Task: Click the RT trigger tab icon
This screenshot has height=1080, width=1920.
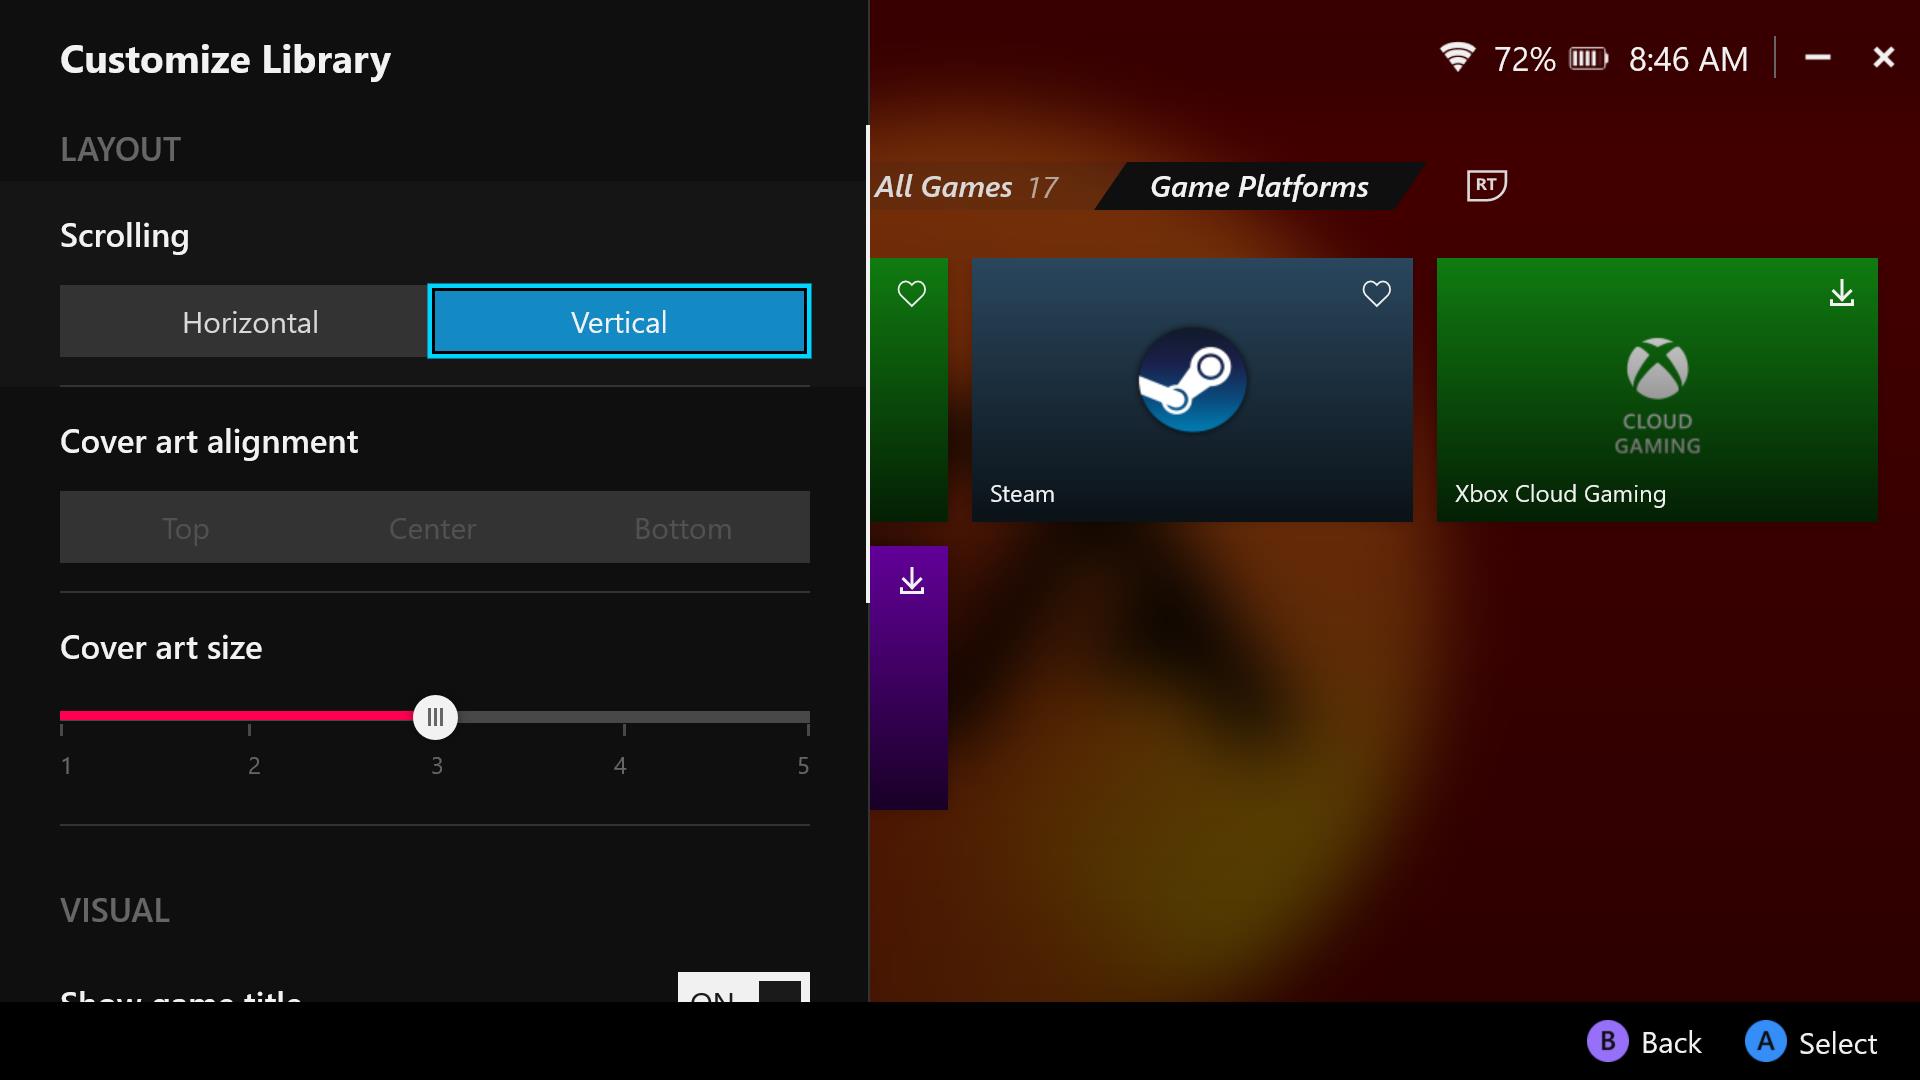Action: click(x=1486, y=185)
